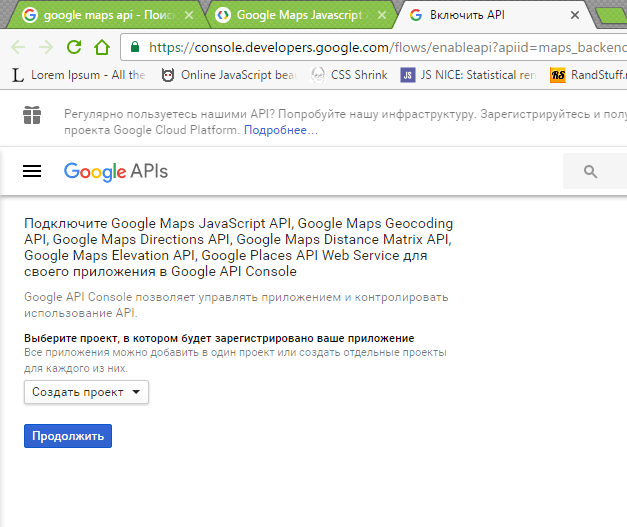Open the 'Lorem Ipsum - All the' bookmark

[78, 75]
